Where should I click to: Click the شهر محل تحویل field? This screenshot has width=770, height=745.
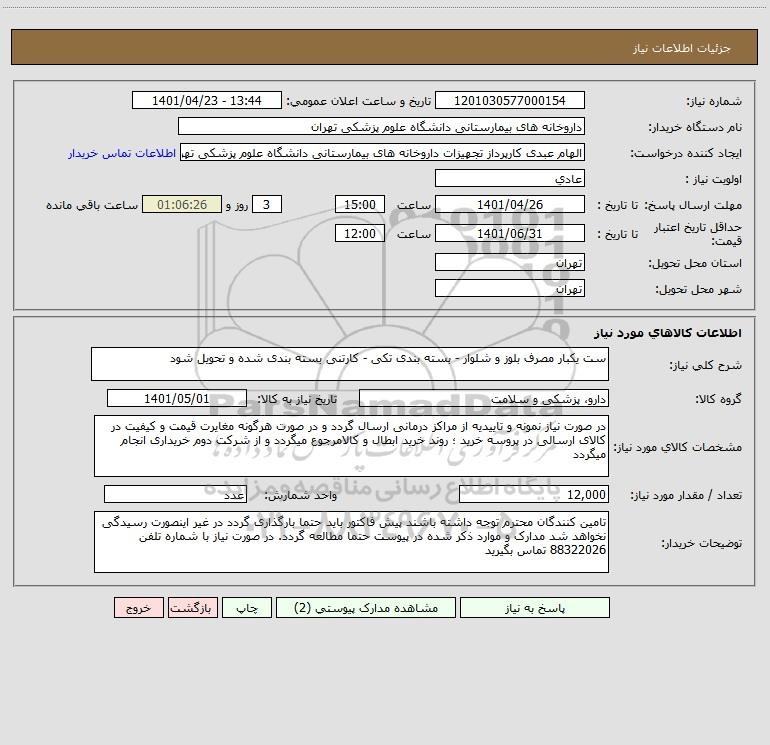(510, 288)
